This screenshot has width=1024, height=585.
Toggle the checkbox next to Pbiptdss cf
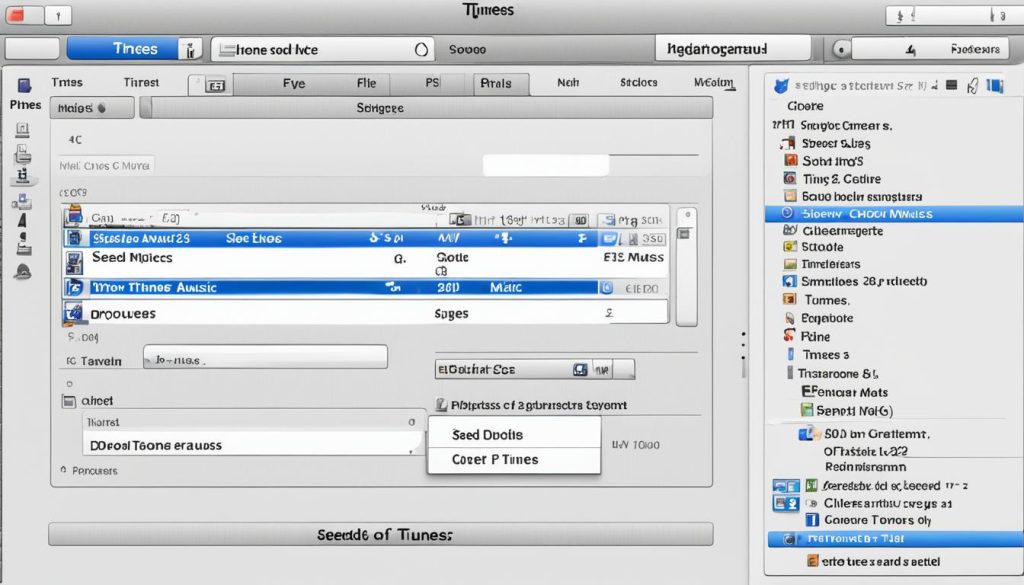(441, 405)
